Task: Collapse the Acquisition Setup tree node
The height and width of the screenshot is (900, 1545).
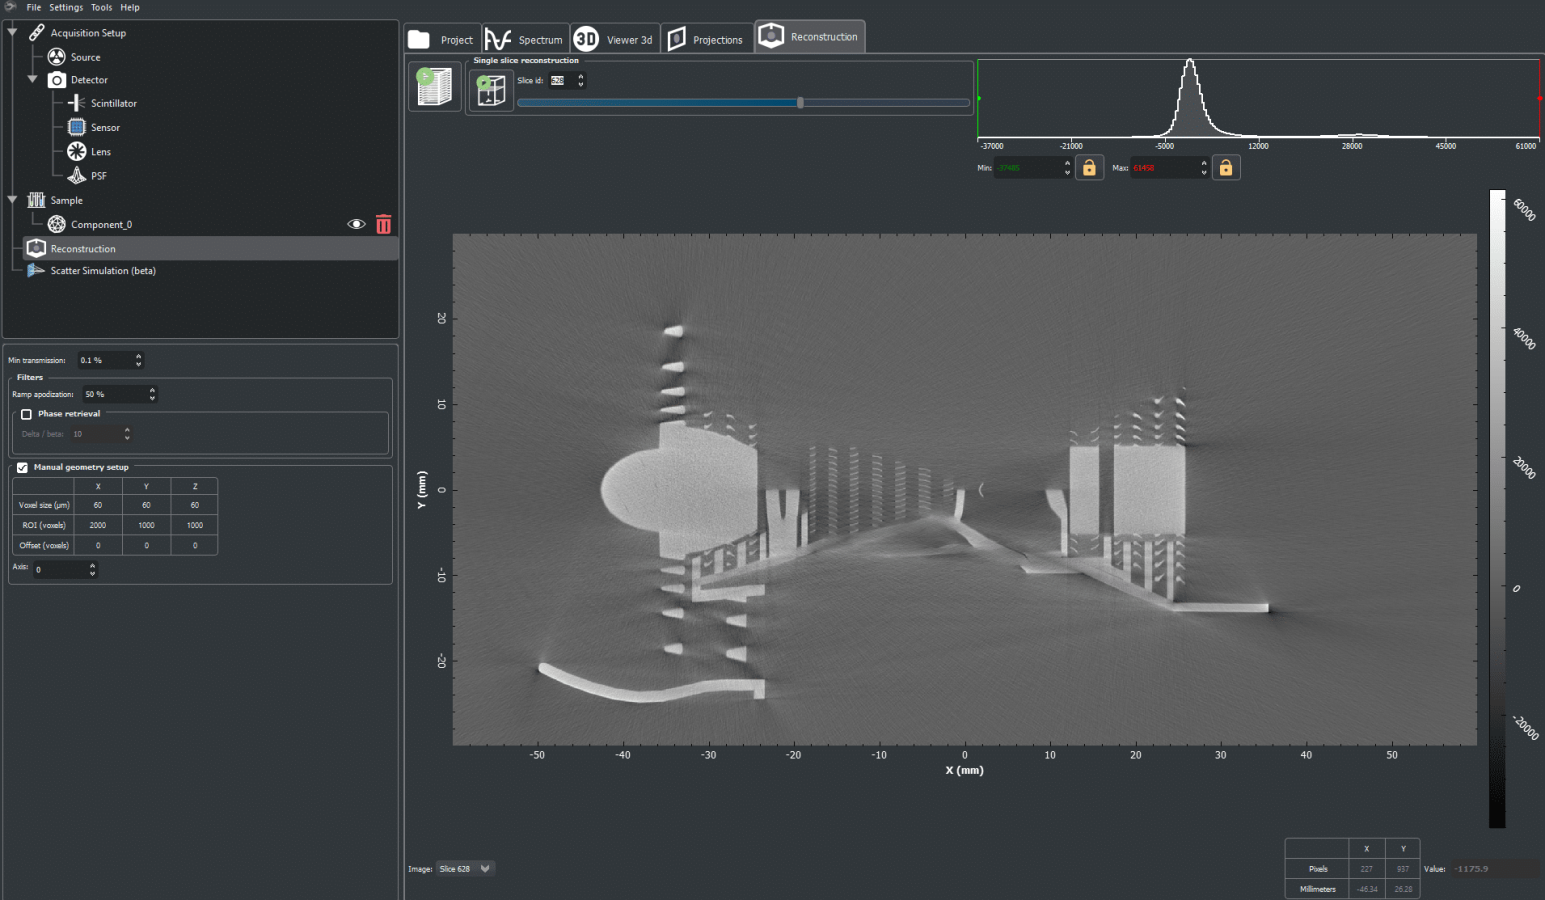Action: [12, 32]
